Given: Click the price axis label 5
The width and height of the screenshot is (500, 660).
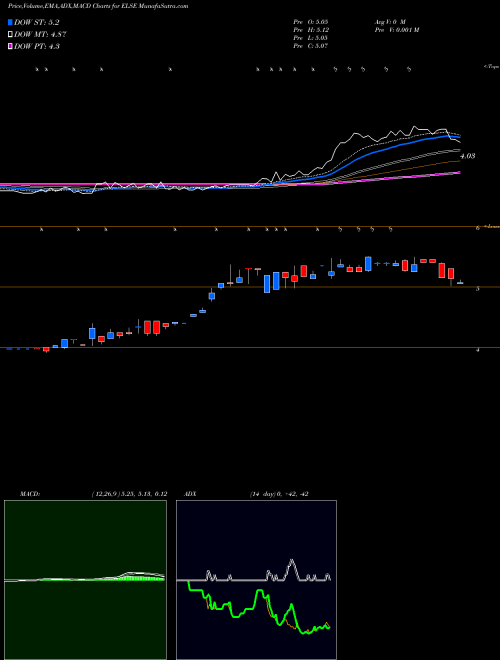Looking at the screenshot, I should coord(477,289).
